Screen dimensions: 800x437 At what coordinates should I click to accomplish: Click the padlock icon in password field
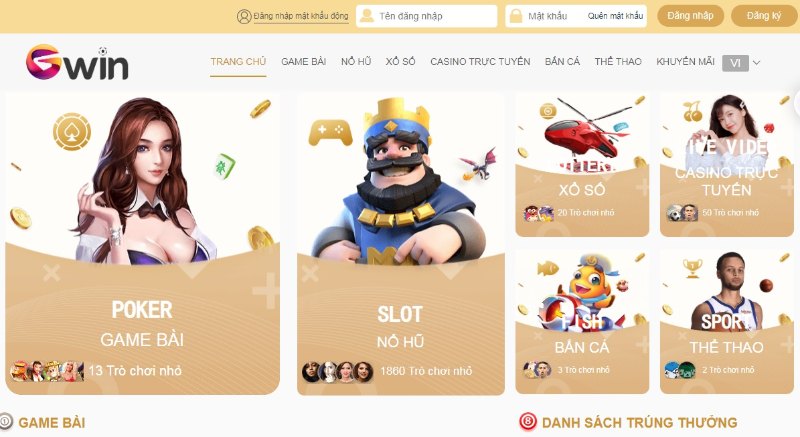pos(516,16)
